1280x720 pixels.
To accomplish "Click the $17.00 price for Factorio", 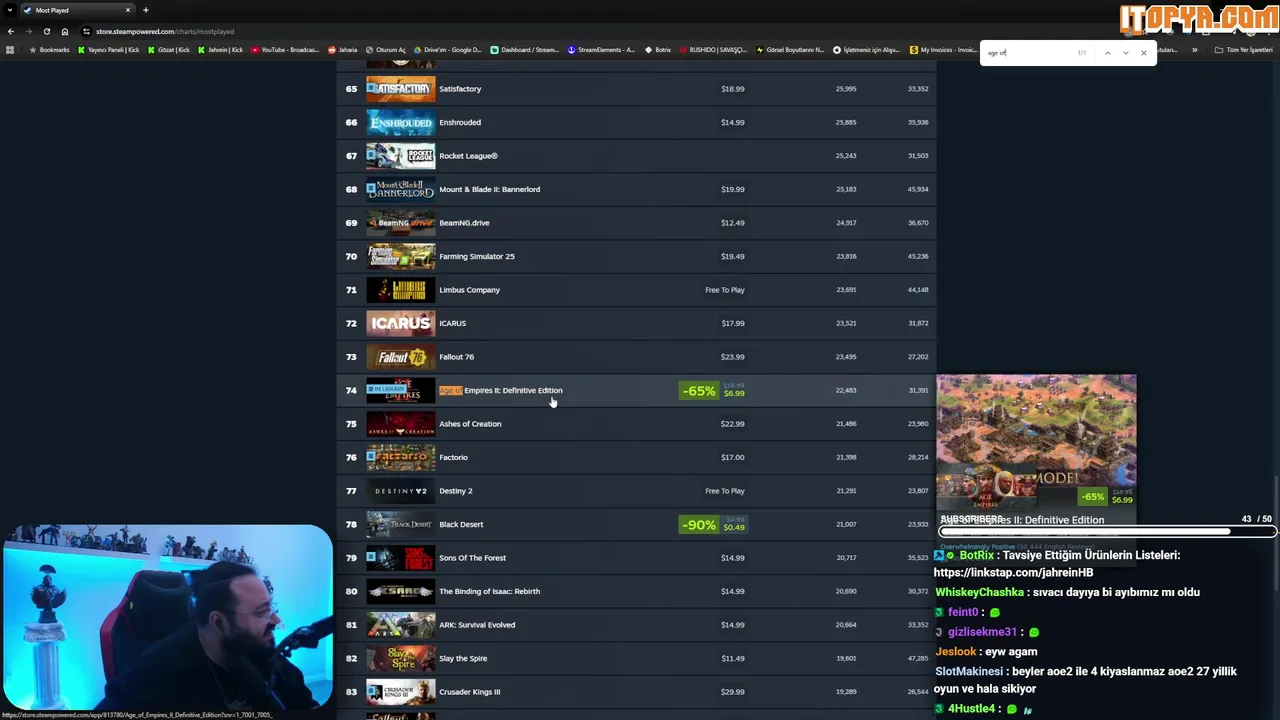I will click(732, 457).
